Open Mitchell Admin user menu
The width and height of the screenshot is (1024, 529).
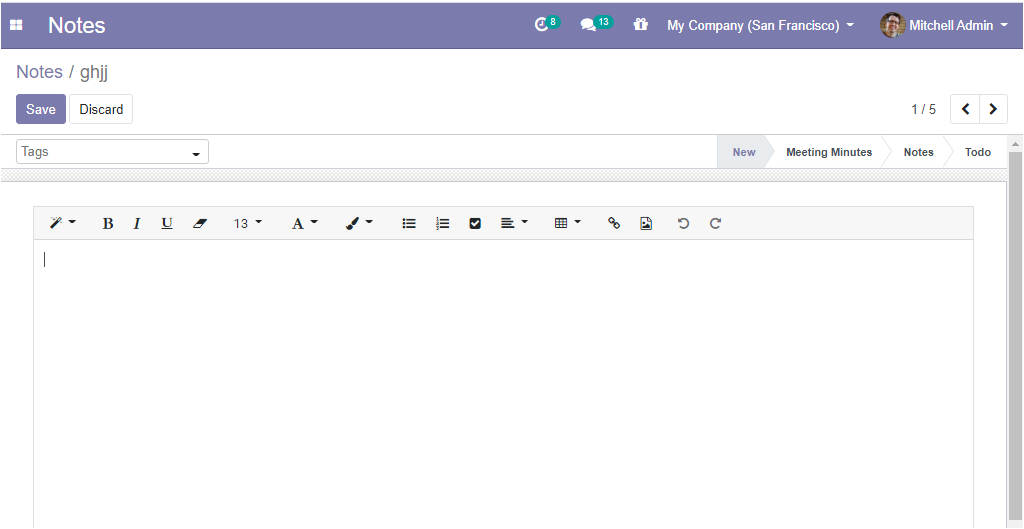coord(945,25)
